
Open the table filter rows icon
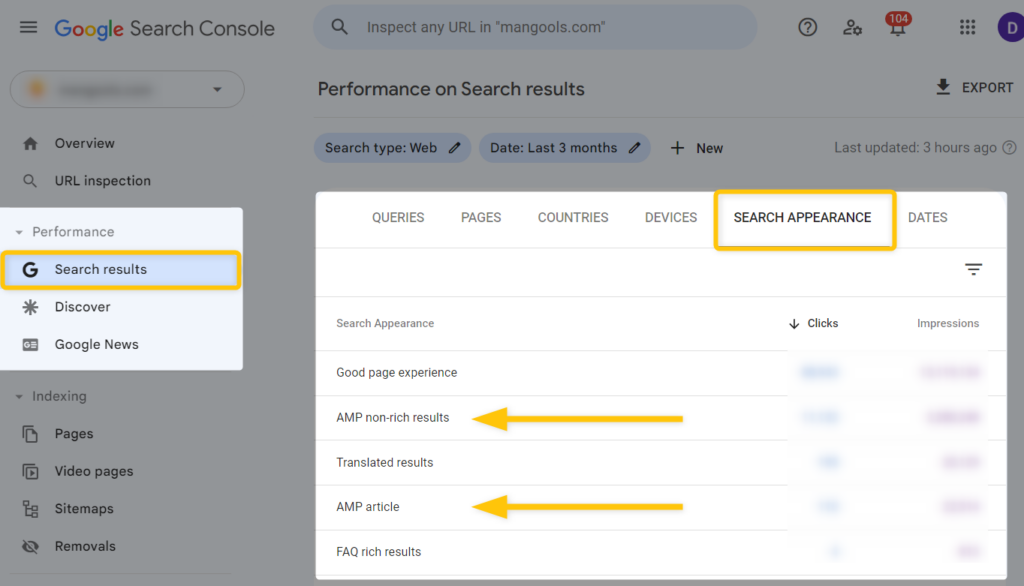coord(974,269)
